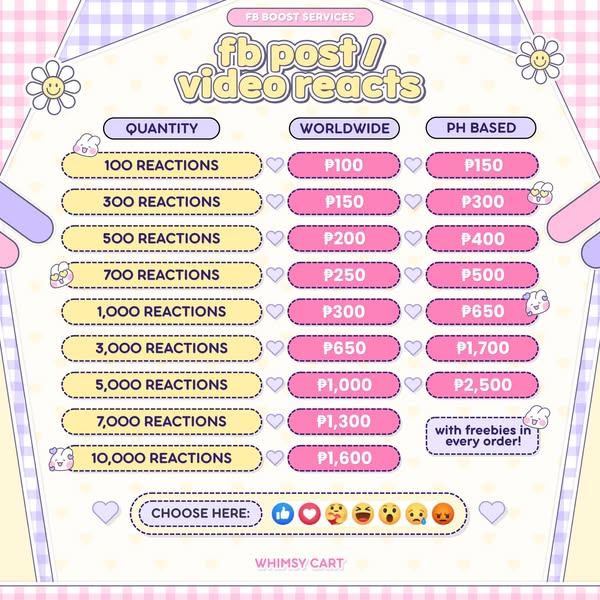The image size is (600, 600).
Task: Select the 100 REACTIONS quantity option
Action: pos(160,165)
